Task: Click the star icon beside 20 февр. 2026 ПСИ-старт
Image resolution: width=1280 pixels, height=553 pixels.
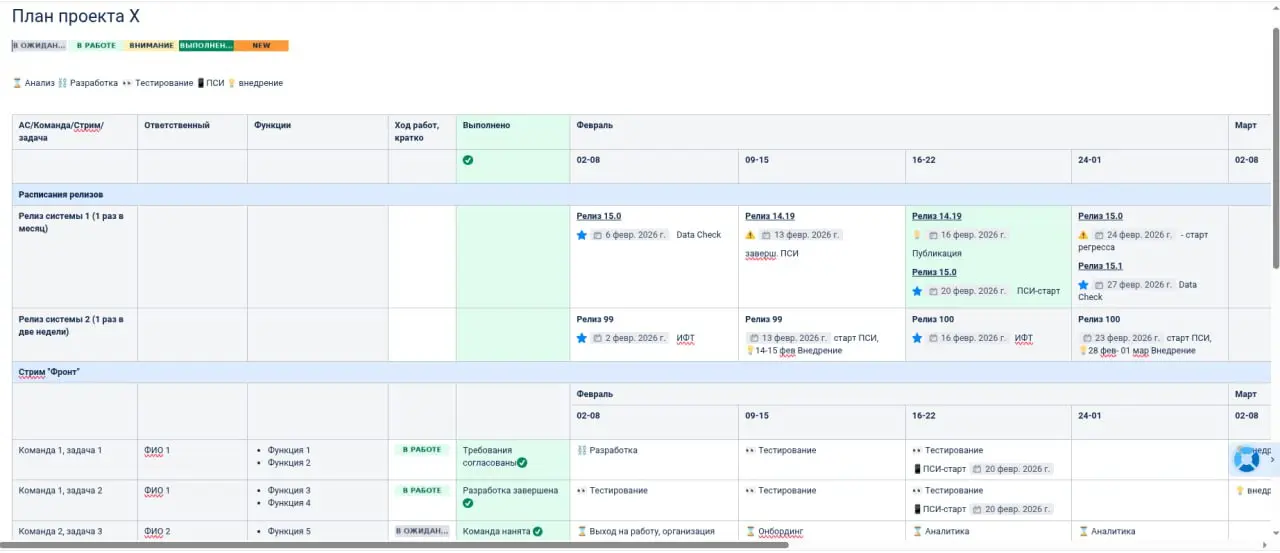Action: (917, 291)
